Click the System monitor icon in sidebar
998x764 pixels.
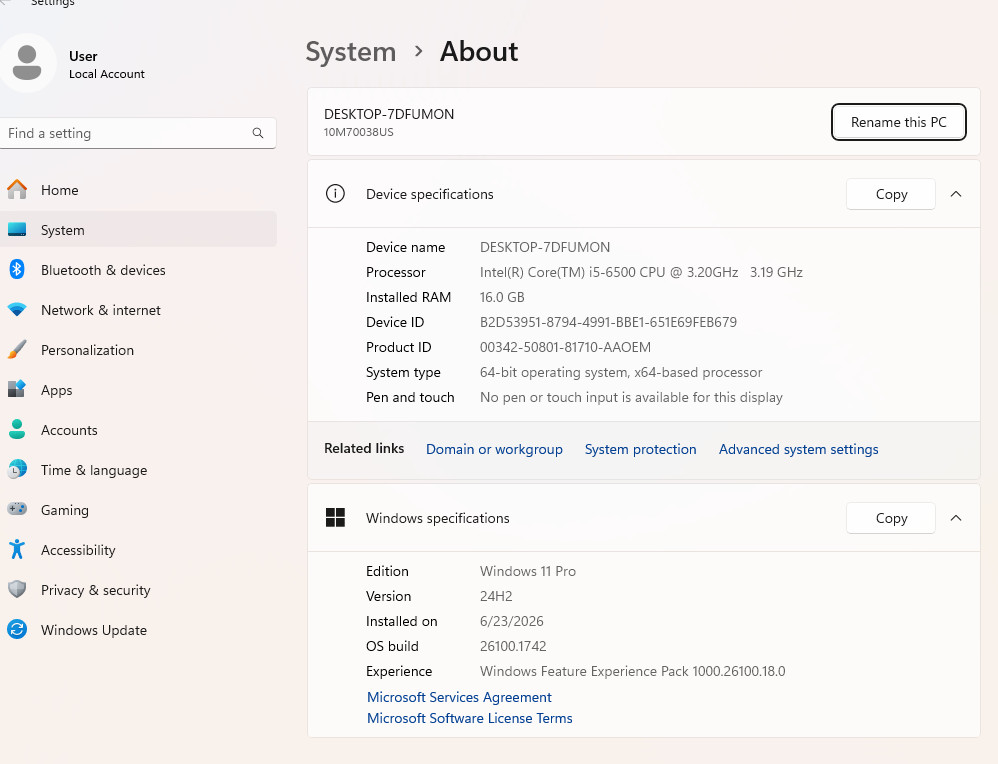[17, 230]
